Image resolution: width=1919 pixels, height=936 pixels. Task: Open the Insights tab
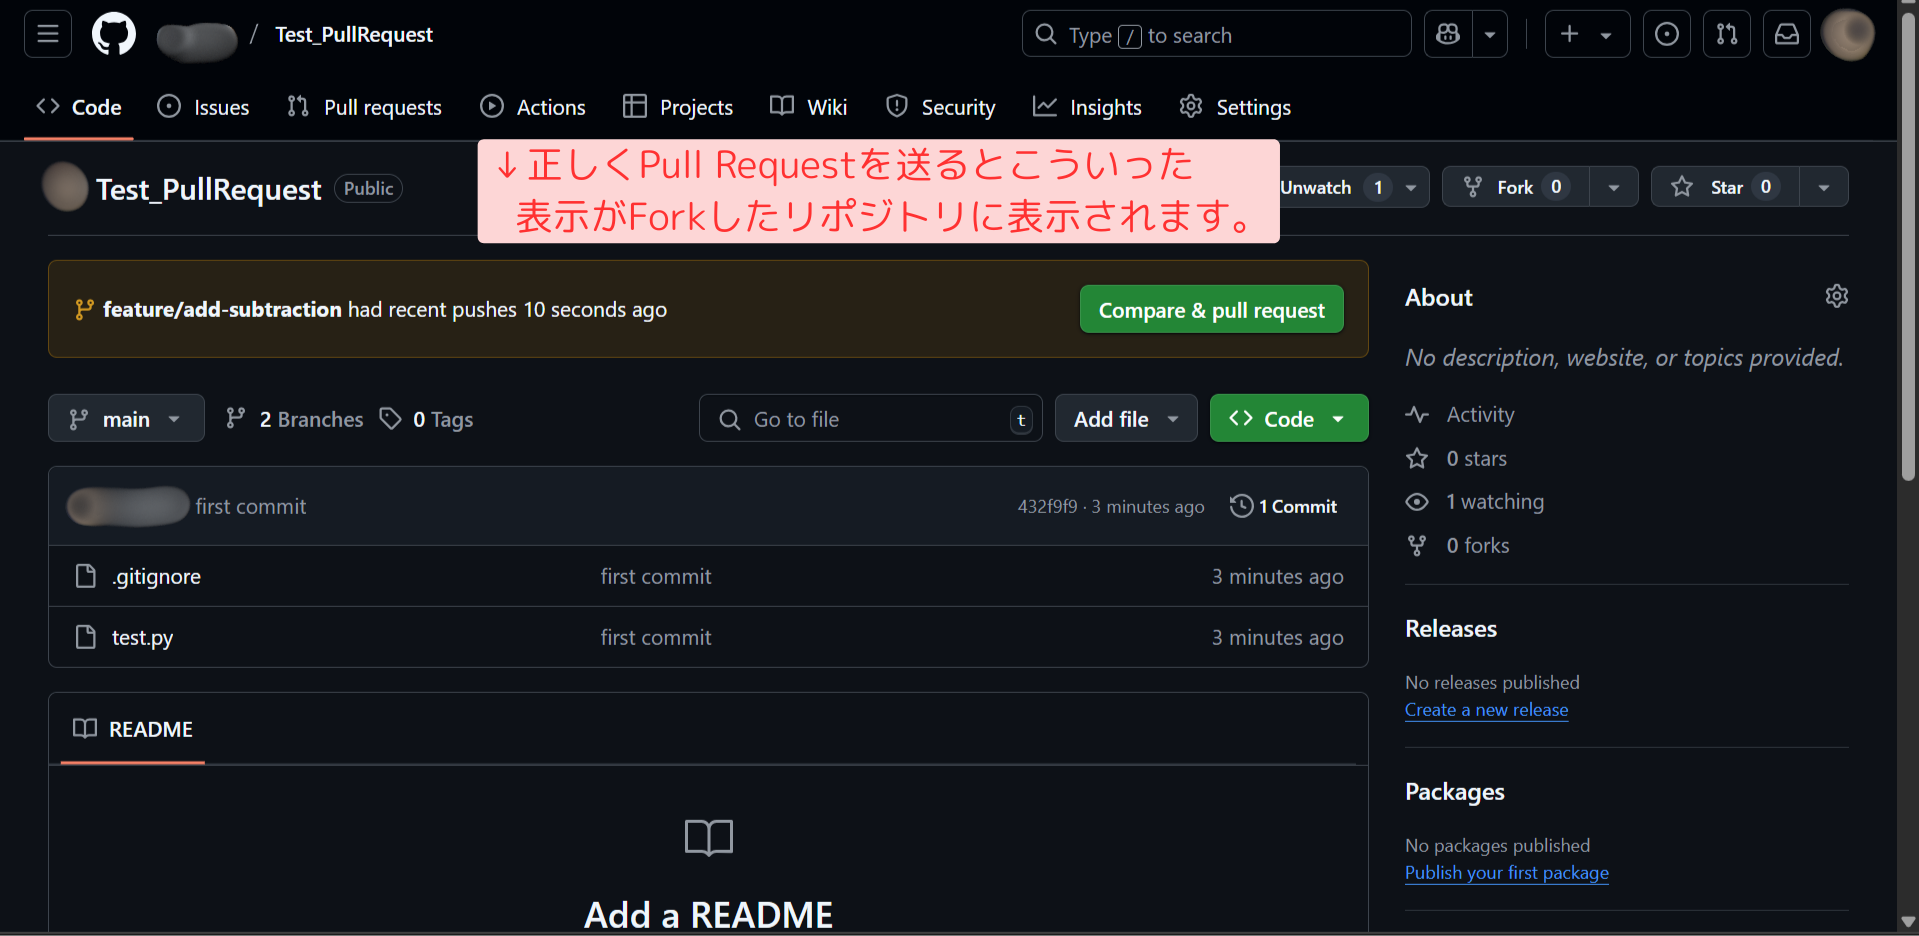pyautogui.click(x=1087, y=107)
